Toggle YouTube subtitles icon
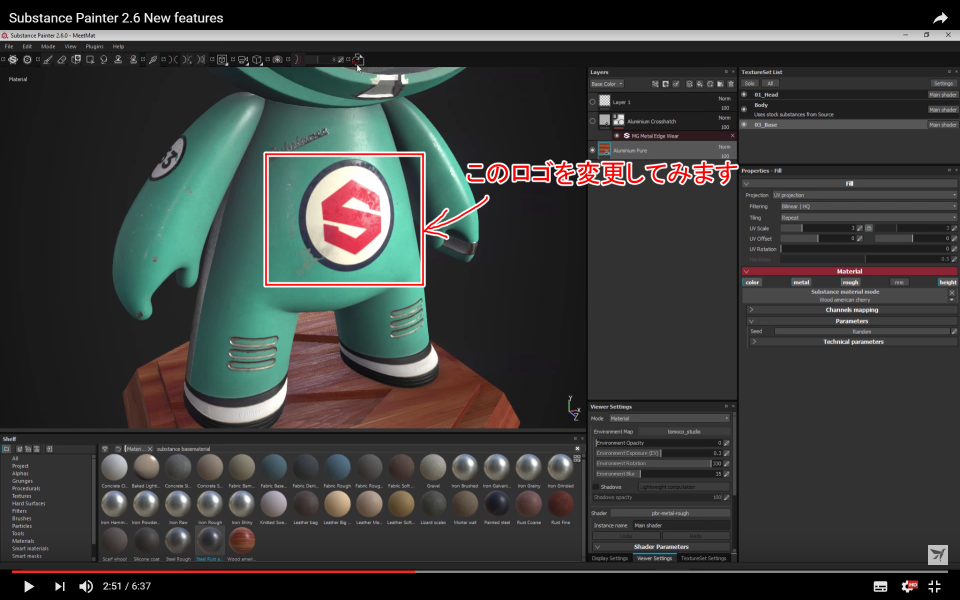Image resolution: width=960 pixels, height=600 pixels. tap(880, 587)
